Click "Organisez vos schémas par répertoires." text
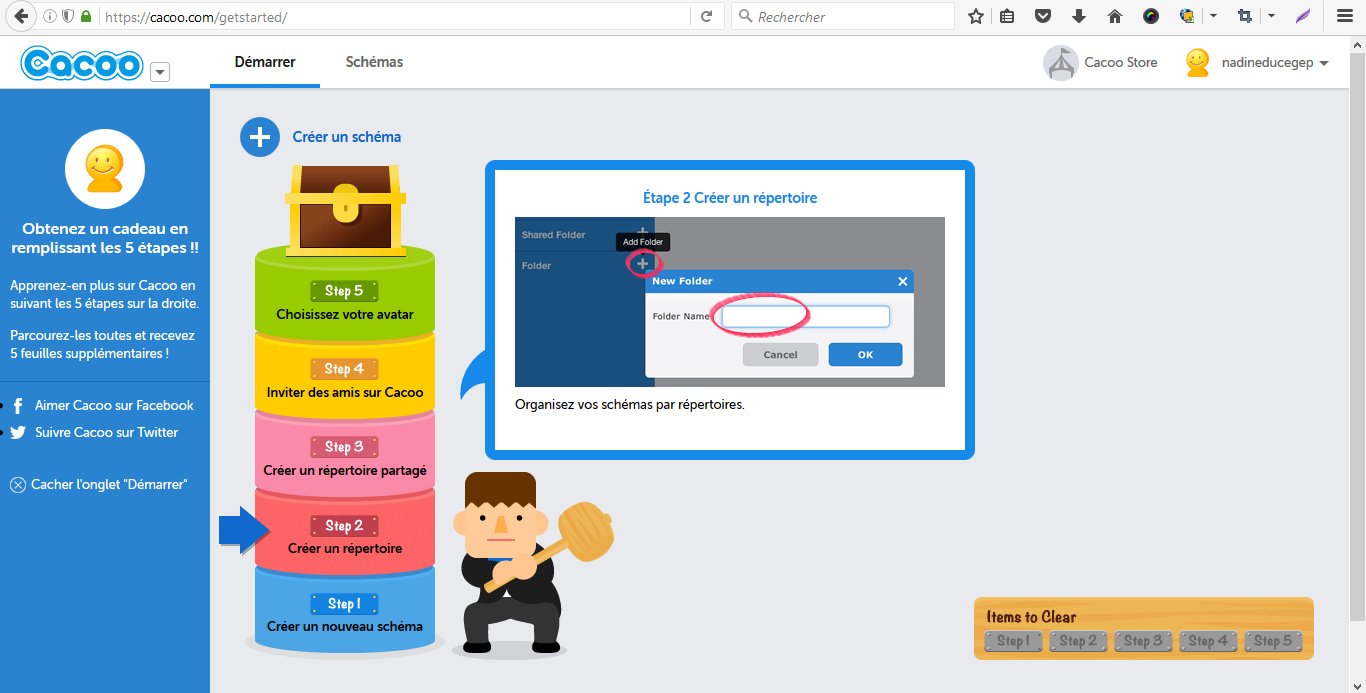Screen dimensions: 1366x693 (x=630, y=406)
